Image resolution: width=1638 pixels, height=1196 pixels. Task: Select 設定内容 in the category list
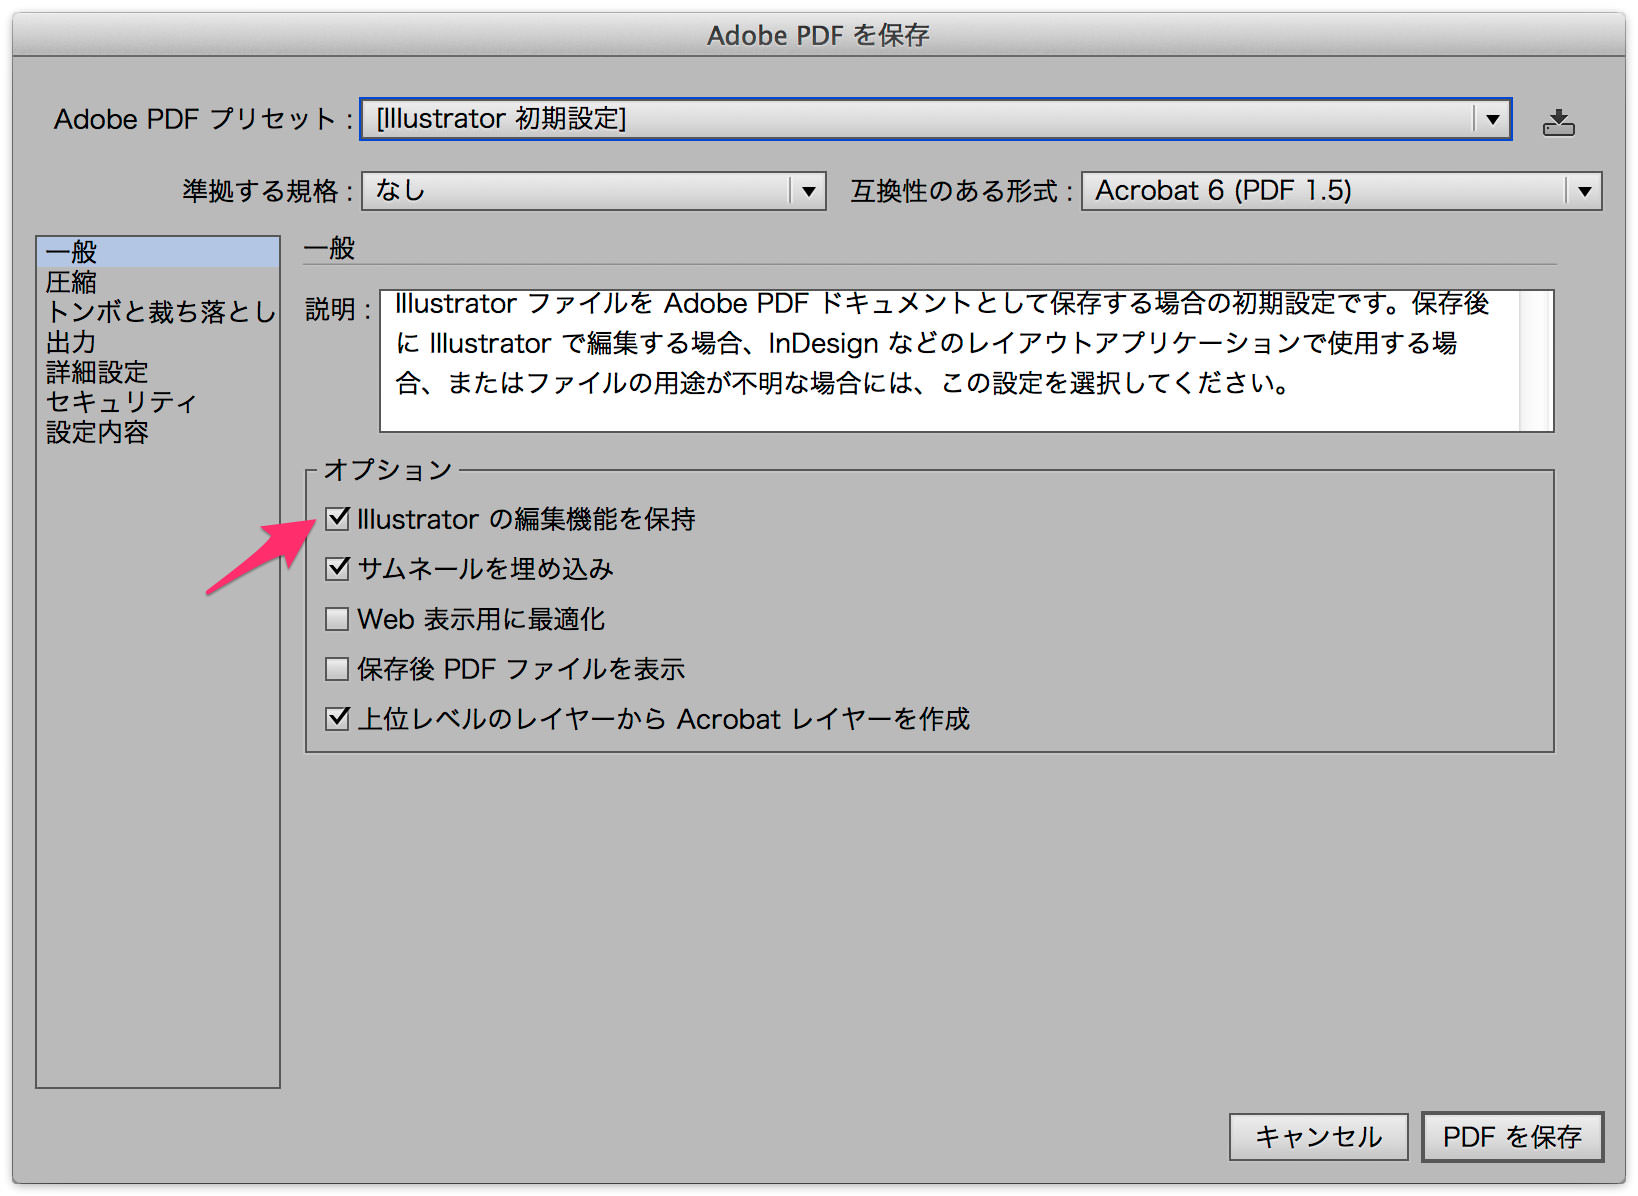pos(157,432)
